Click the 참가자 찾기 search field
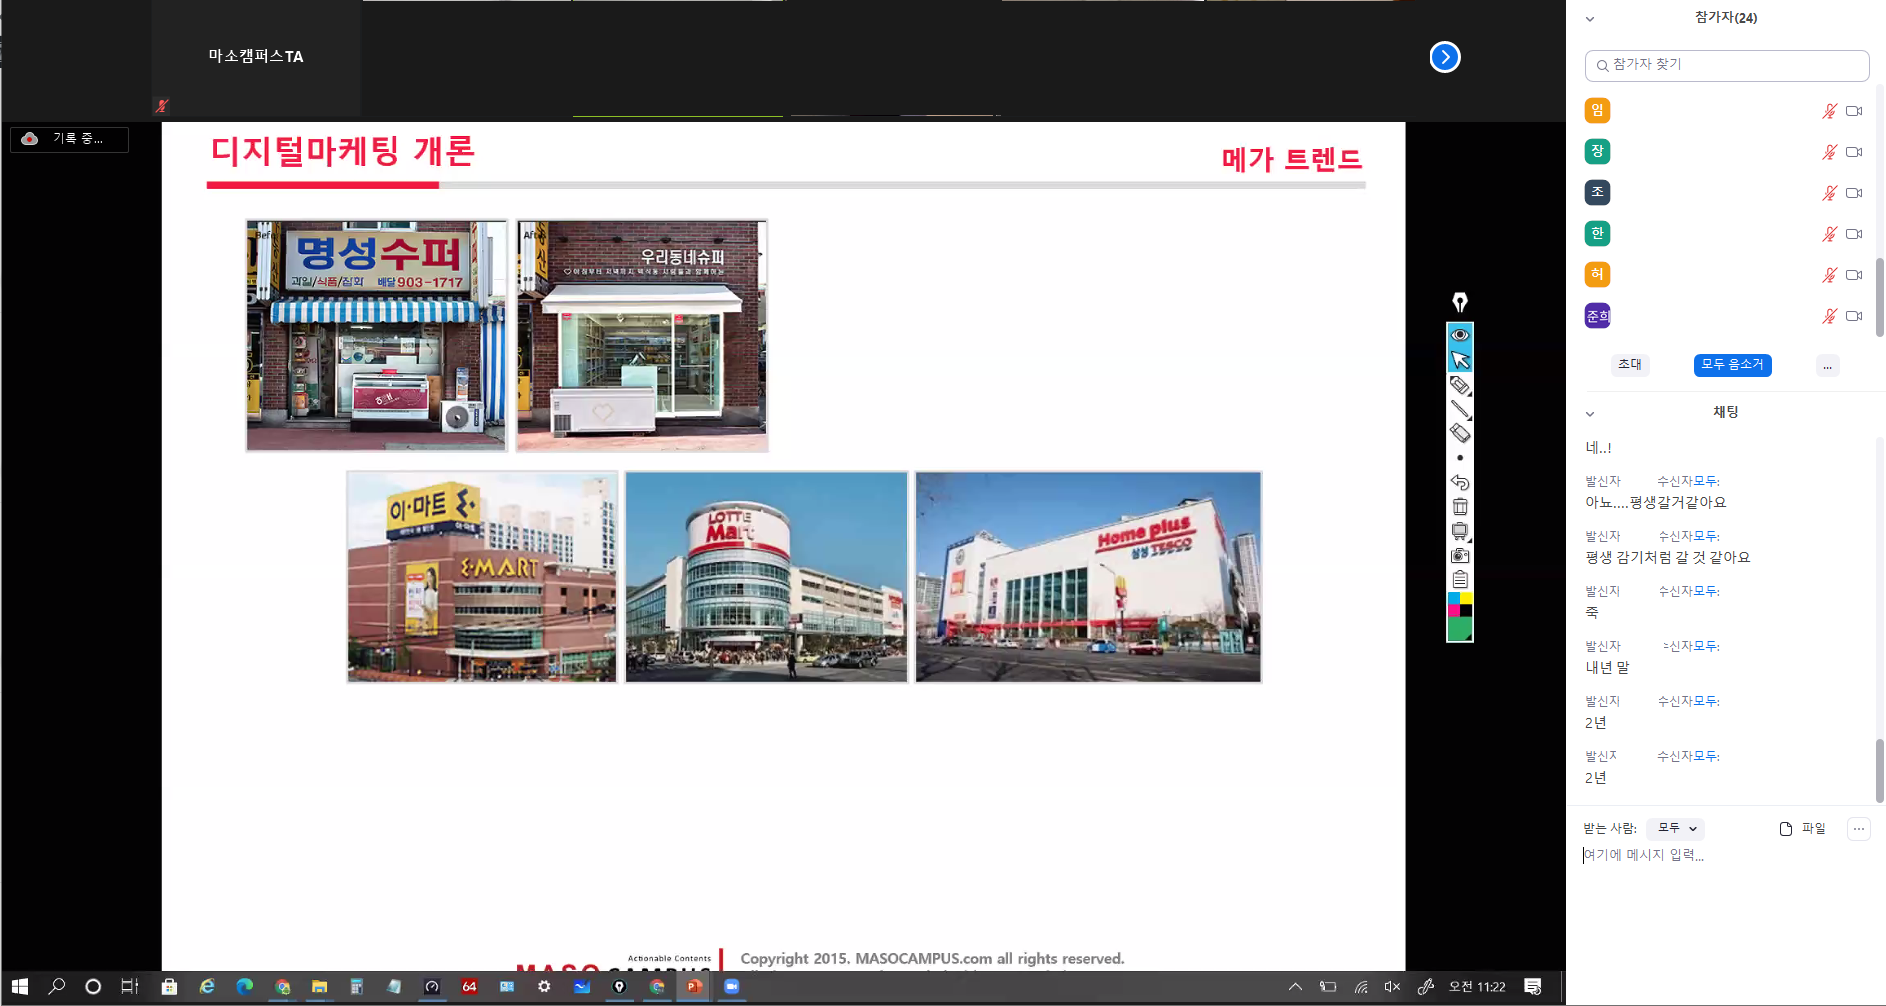 [1727, 65]
